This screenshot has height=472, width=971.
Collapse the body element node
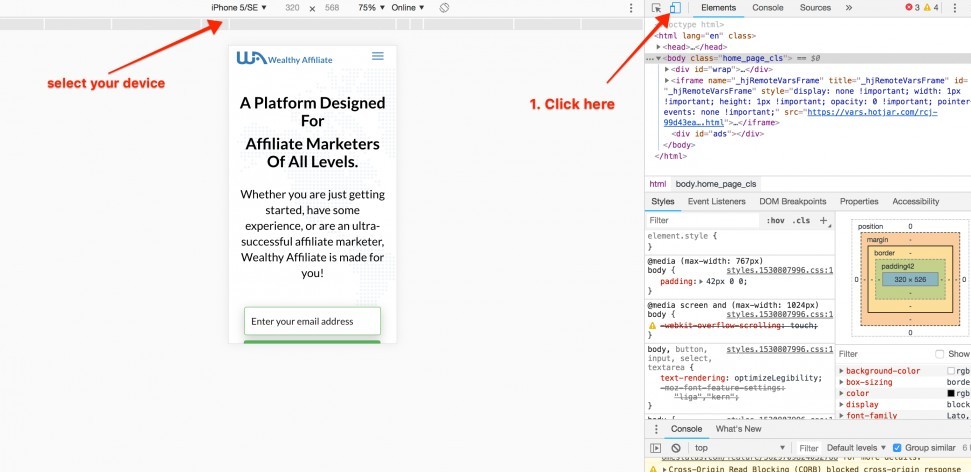[659, 58]
